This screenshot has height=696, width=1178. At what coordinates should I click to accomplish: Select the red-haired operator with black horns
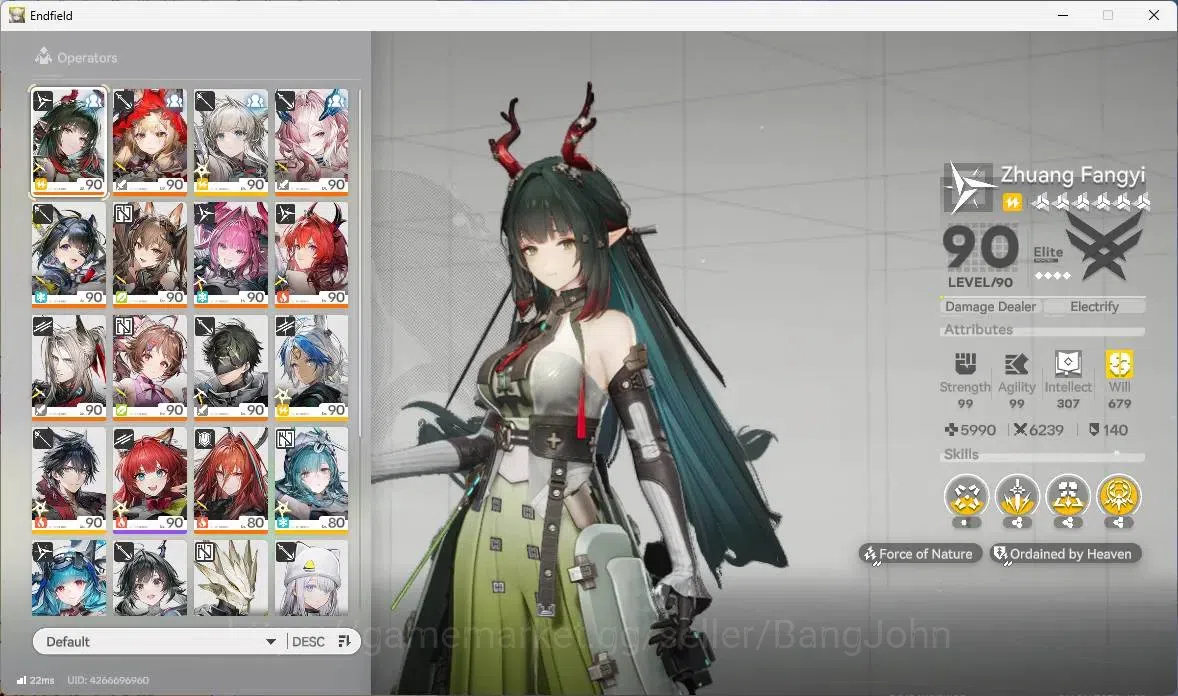point(312,255)
